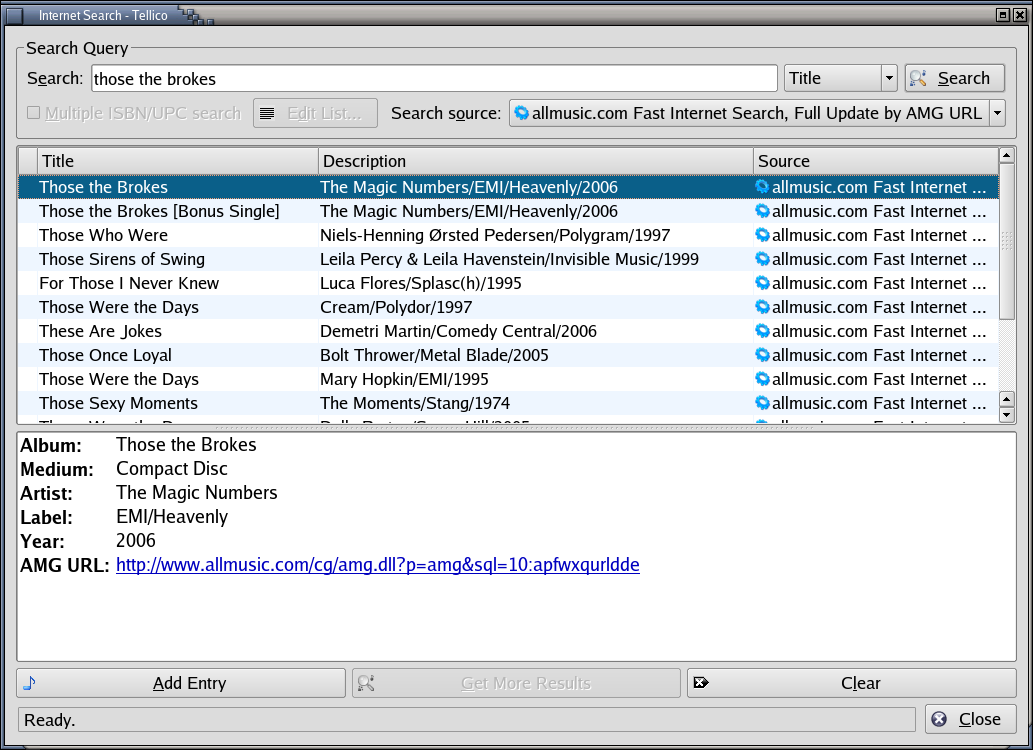Click the allmusic.com icon in Search source combo
This screenshot has width=1033, height=750.
click(x=521, y=113)
